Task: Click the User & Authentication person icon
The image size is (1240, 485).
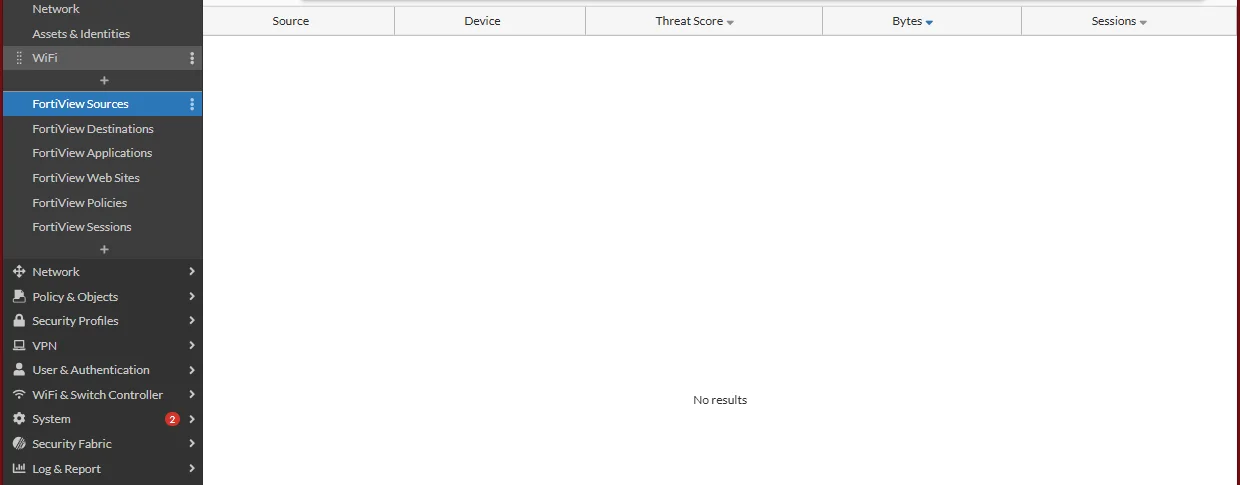Action: tap(18, 370)
